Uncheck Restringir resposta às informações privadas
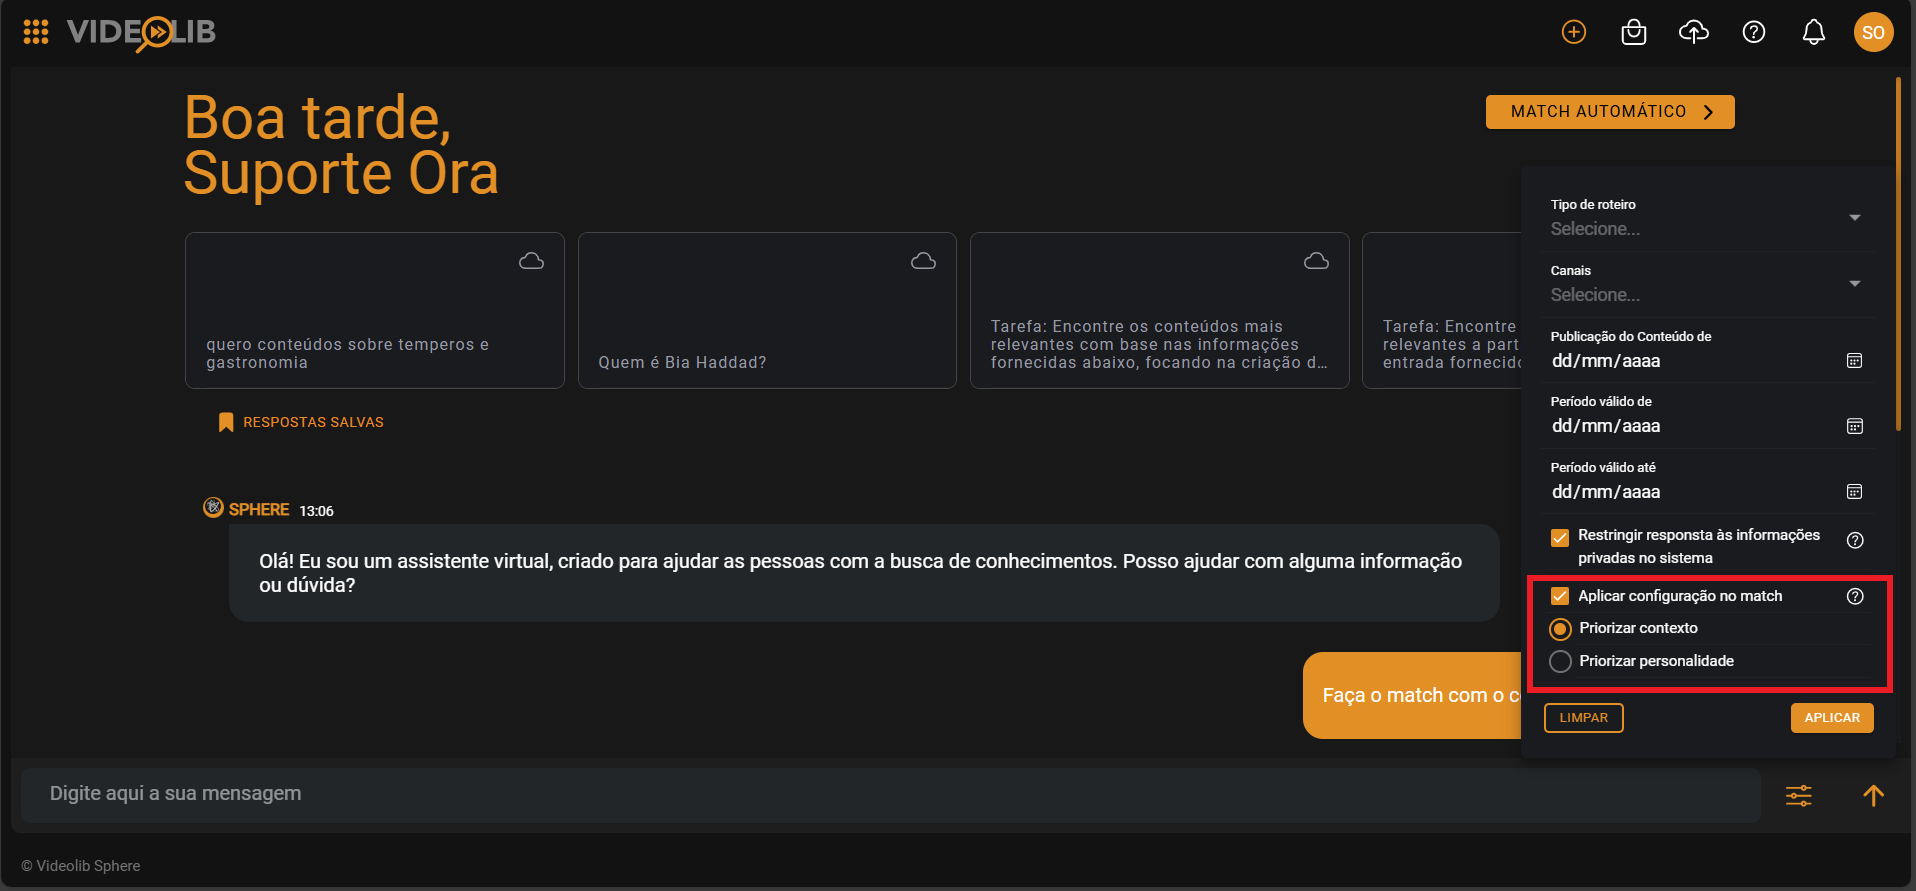 pyautogui.click(x=1560, y=538)
